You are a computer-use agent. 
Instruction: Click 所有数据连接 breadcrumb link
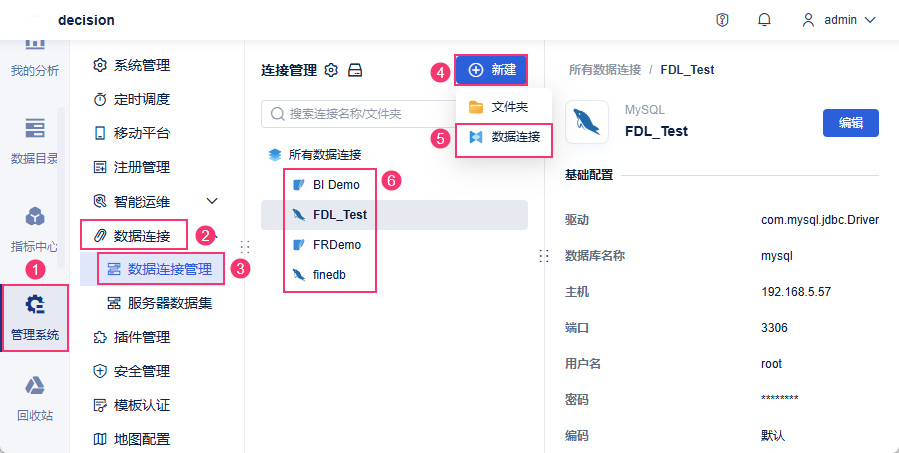click(604, 70)
